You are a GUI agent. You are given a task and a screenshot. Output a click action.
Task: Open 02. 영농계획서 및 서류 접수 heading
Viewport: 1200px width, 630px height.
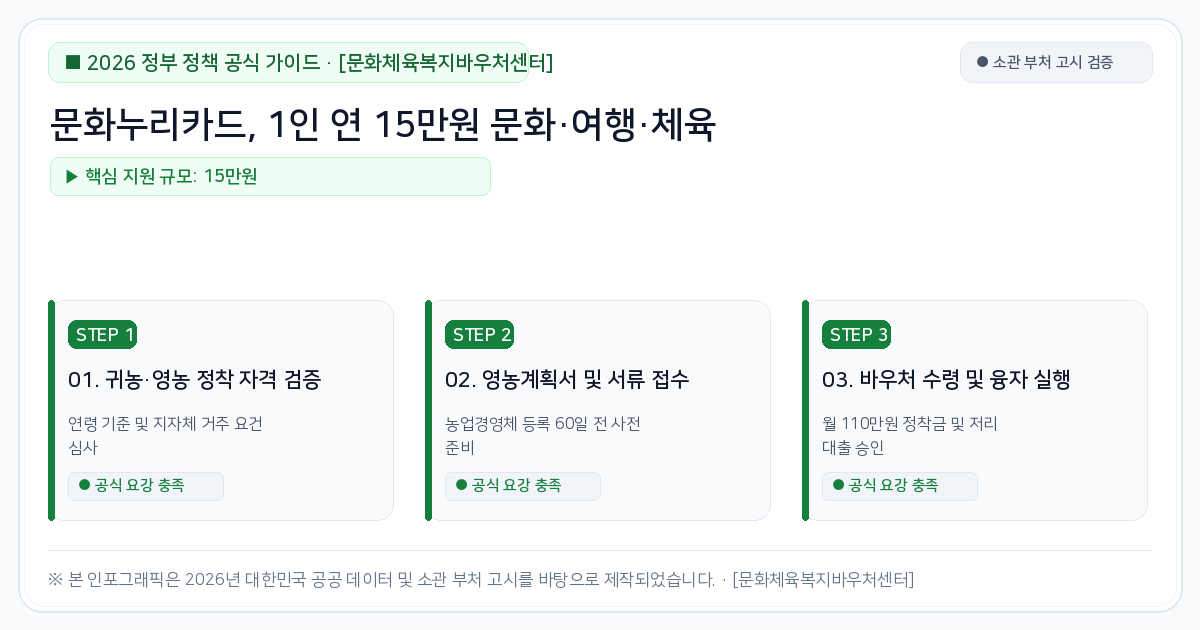pos(567,380)
